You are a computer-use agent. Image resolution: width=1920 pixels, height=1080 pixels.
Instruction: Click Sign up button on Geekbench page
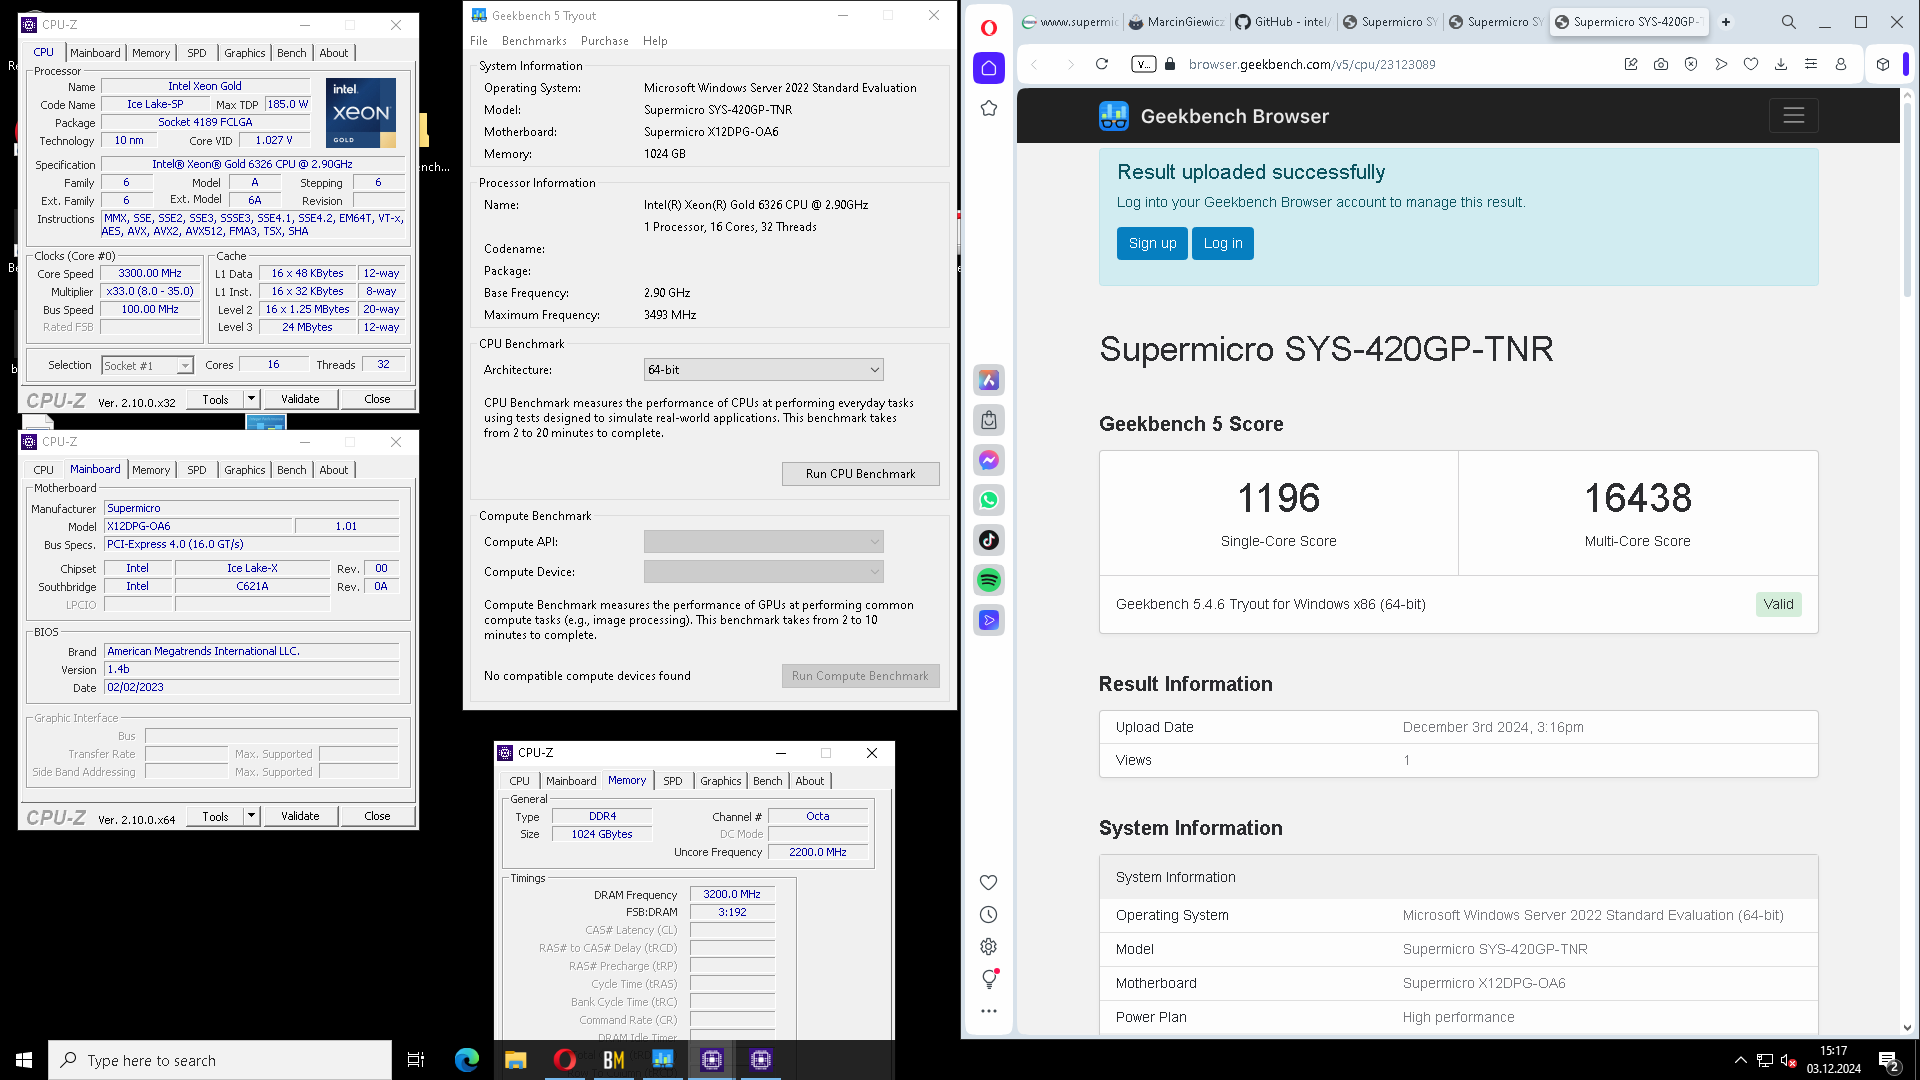point(1152,243)
